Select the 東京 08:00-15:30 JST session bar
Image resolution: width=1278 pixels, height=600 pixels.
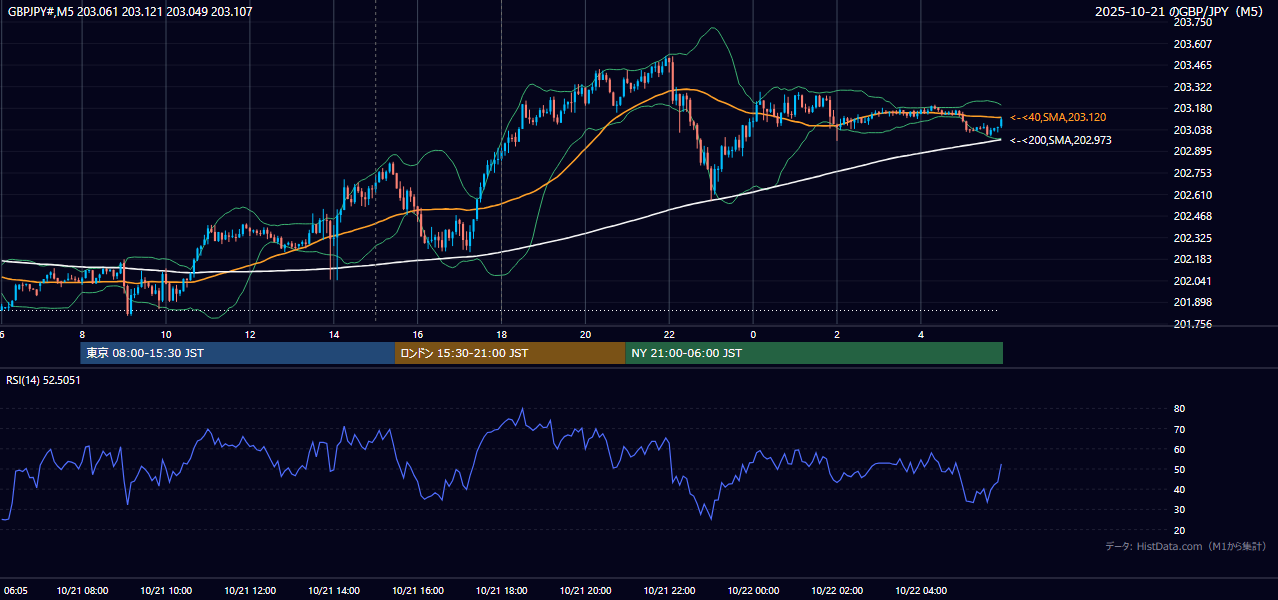pyautogui.click(x=238, y=353)
